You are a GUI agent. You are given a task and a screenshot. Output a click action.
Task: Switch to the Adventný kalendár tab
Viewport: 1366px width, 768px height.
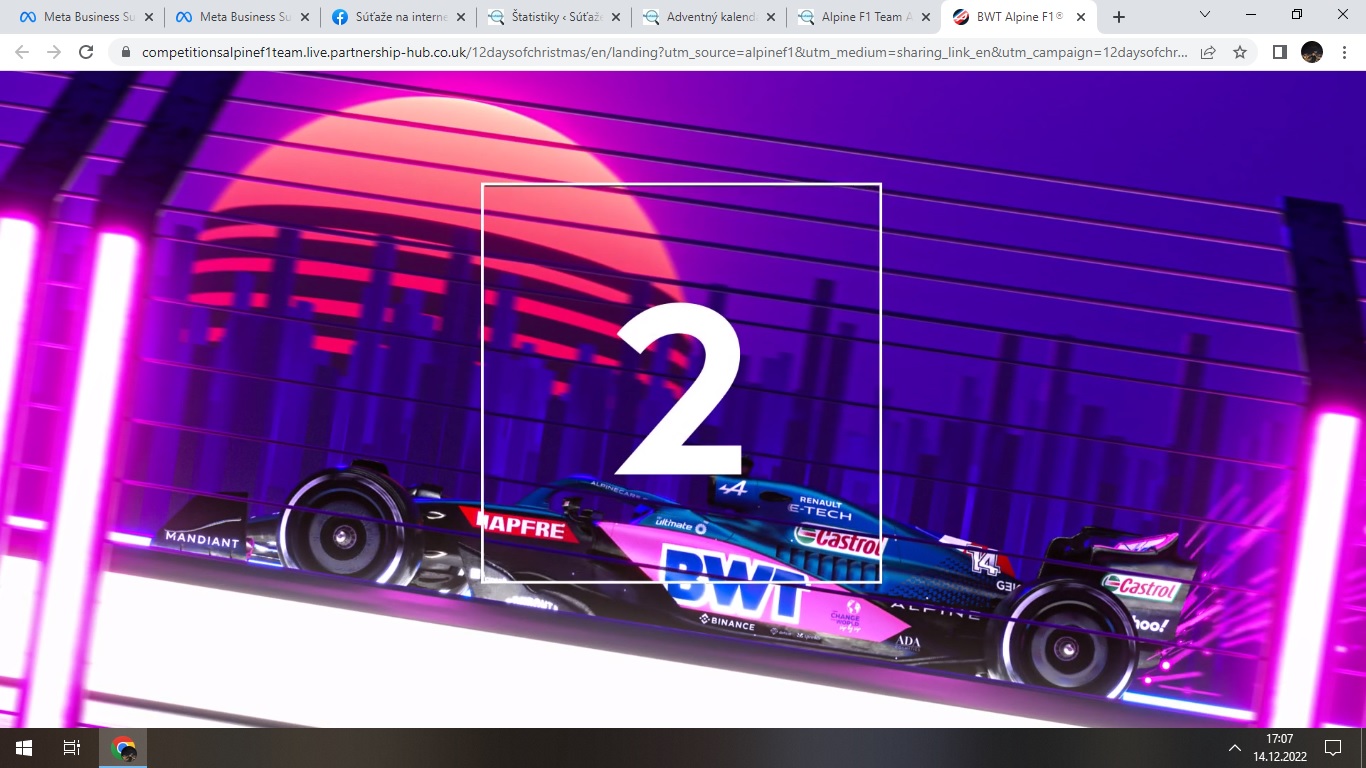[x=700, y=17]
